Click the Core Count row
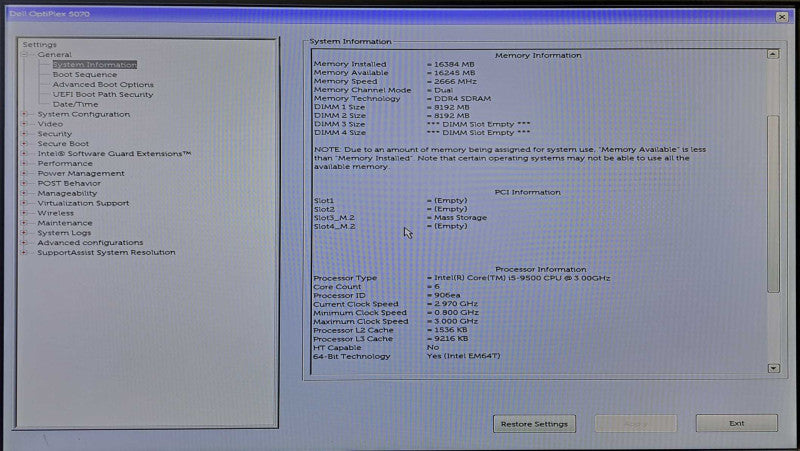The image size is (800, 451). (377, 287)
